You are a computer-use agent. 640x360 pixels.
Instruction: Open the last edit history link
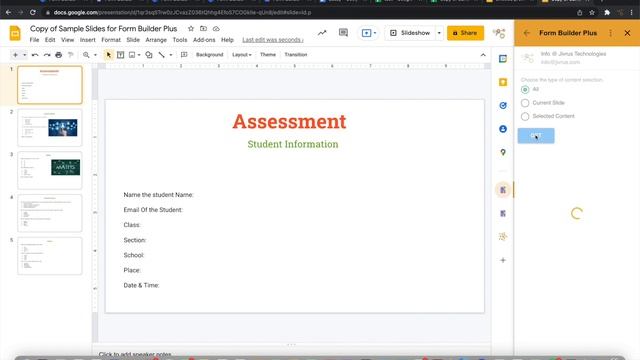273,40
